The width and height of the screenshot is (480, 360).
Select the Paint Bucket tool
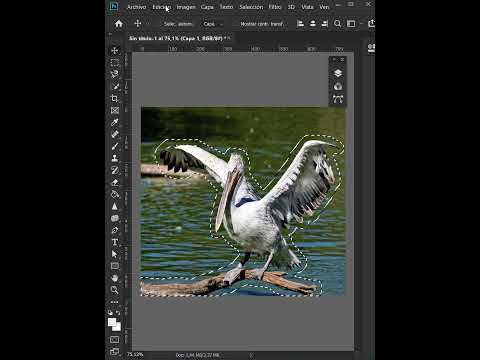click(x=115, y=194)
